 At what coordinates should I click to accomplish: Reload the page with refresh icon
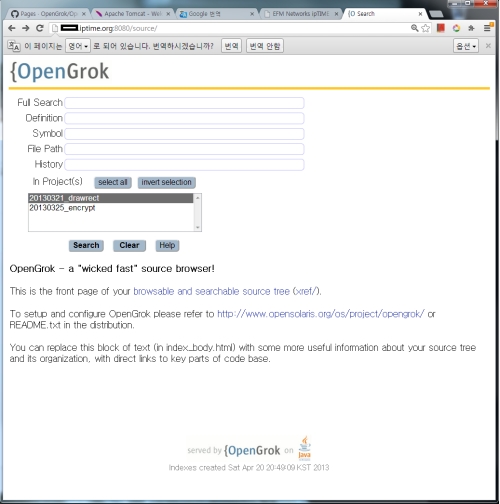click(x=40, y=28)
